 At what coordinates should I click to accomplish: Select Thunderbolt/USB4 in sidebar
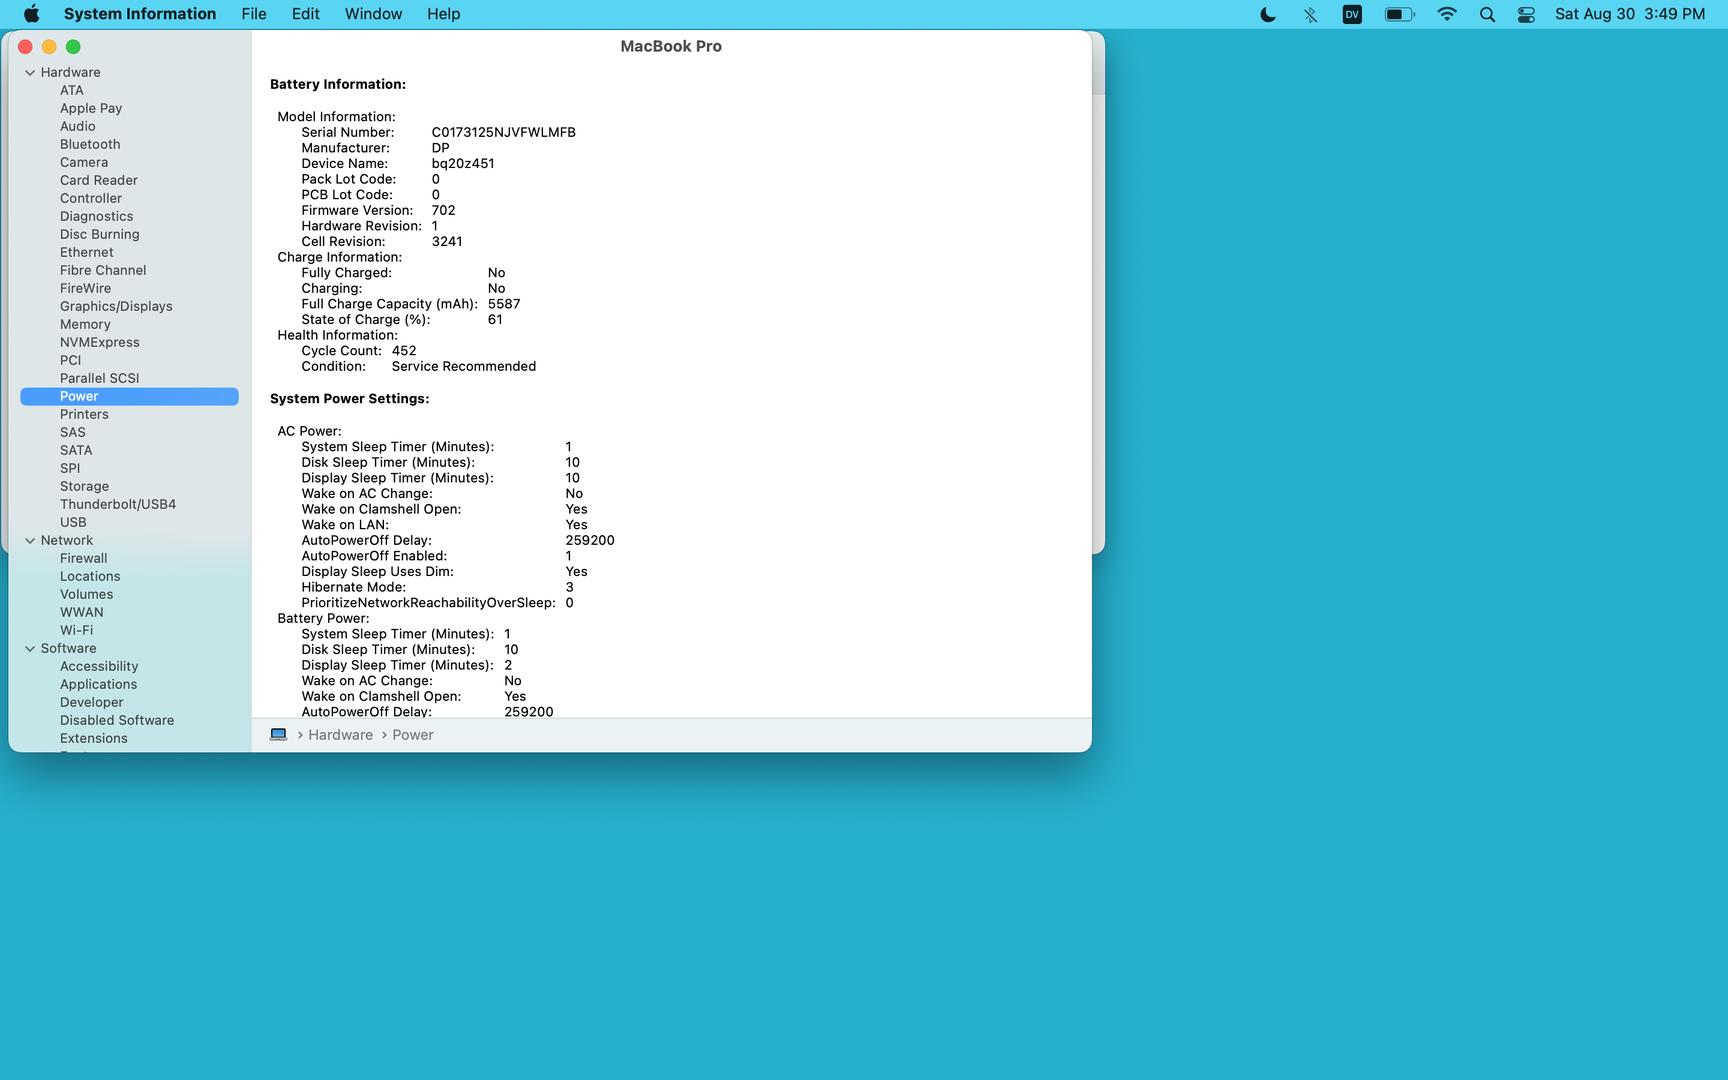click(x=118, y=504)
